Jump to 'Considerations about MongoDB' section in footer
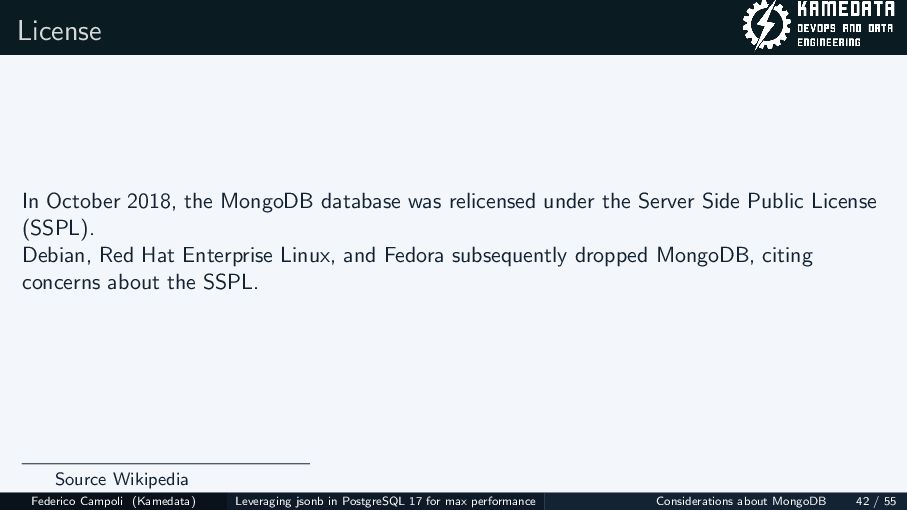 (741, 501)
